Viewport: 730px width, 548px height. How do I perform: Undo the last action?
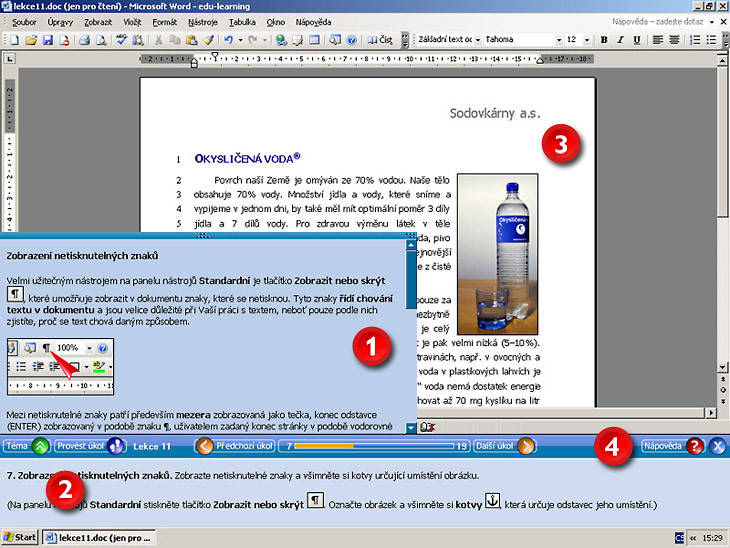pyautogui.click(x=228, y=40)
